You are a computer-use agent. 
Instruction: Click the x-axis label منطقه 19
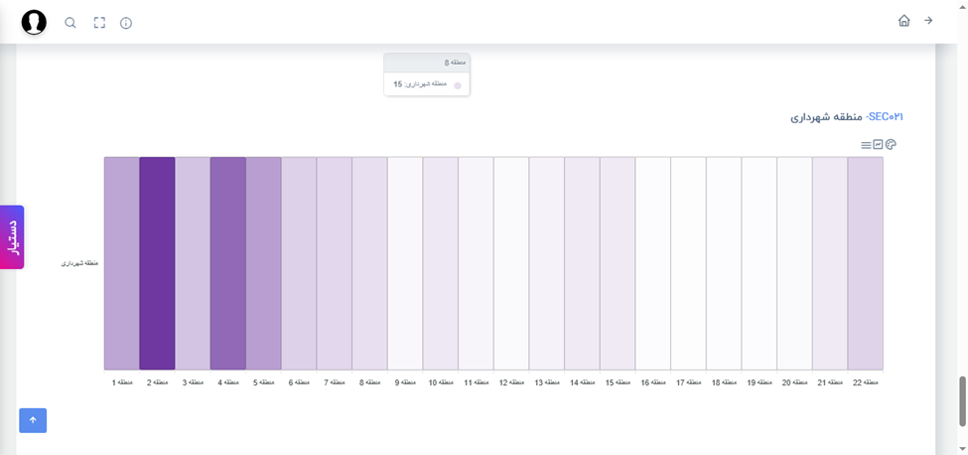click(759, 383)
